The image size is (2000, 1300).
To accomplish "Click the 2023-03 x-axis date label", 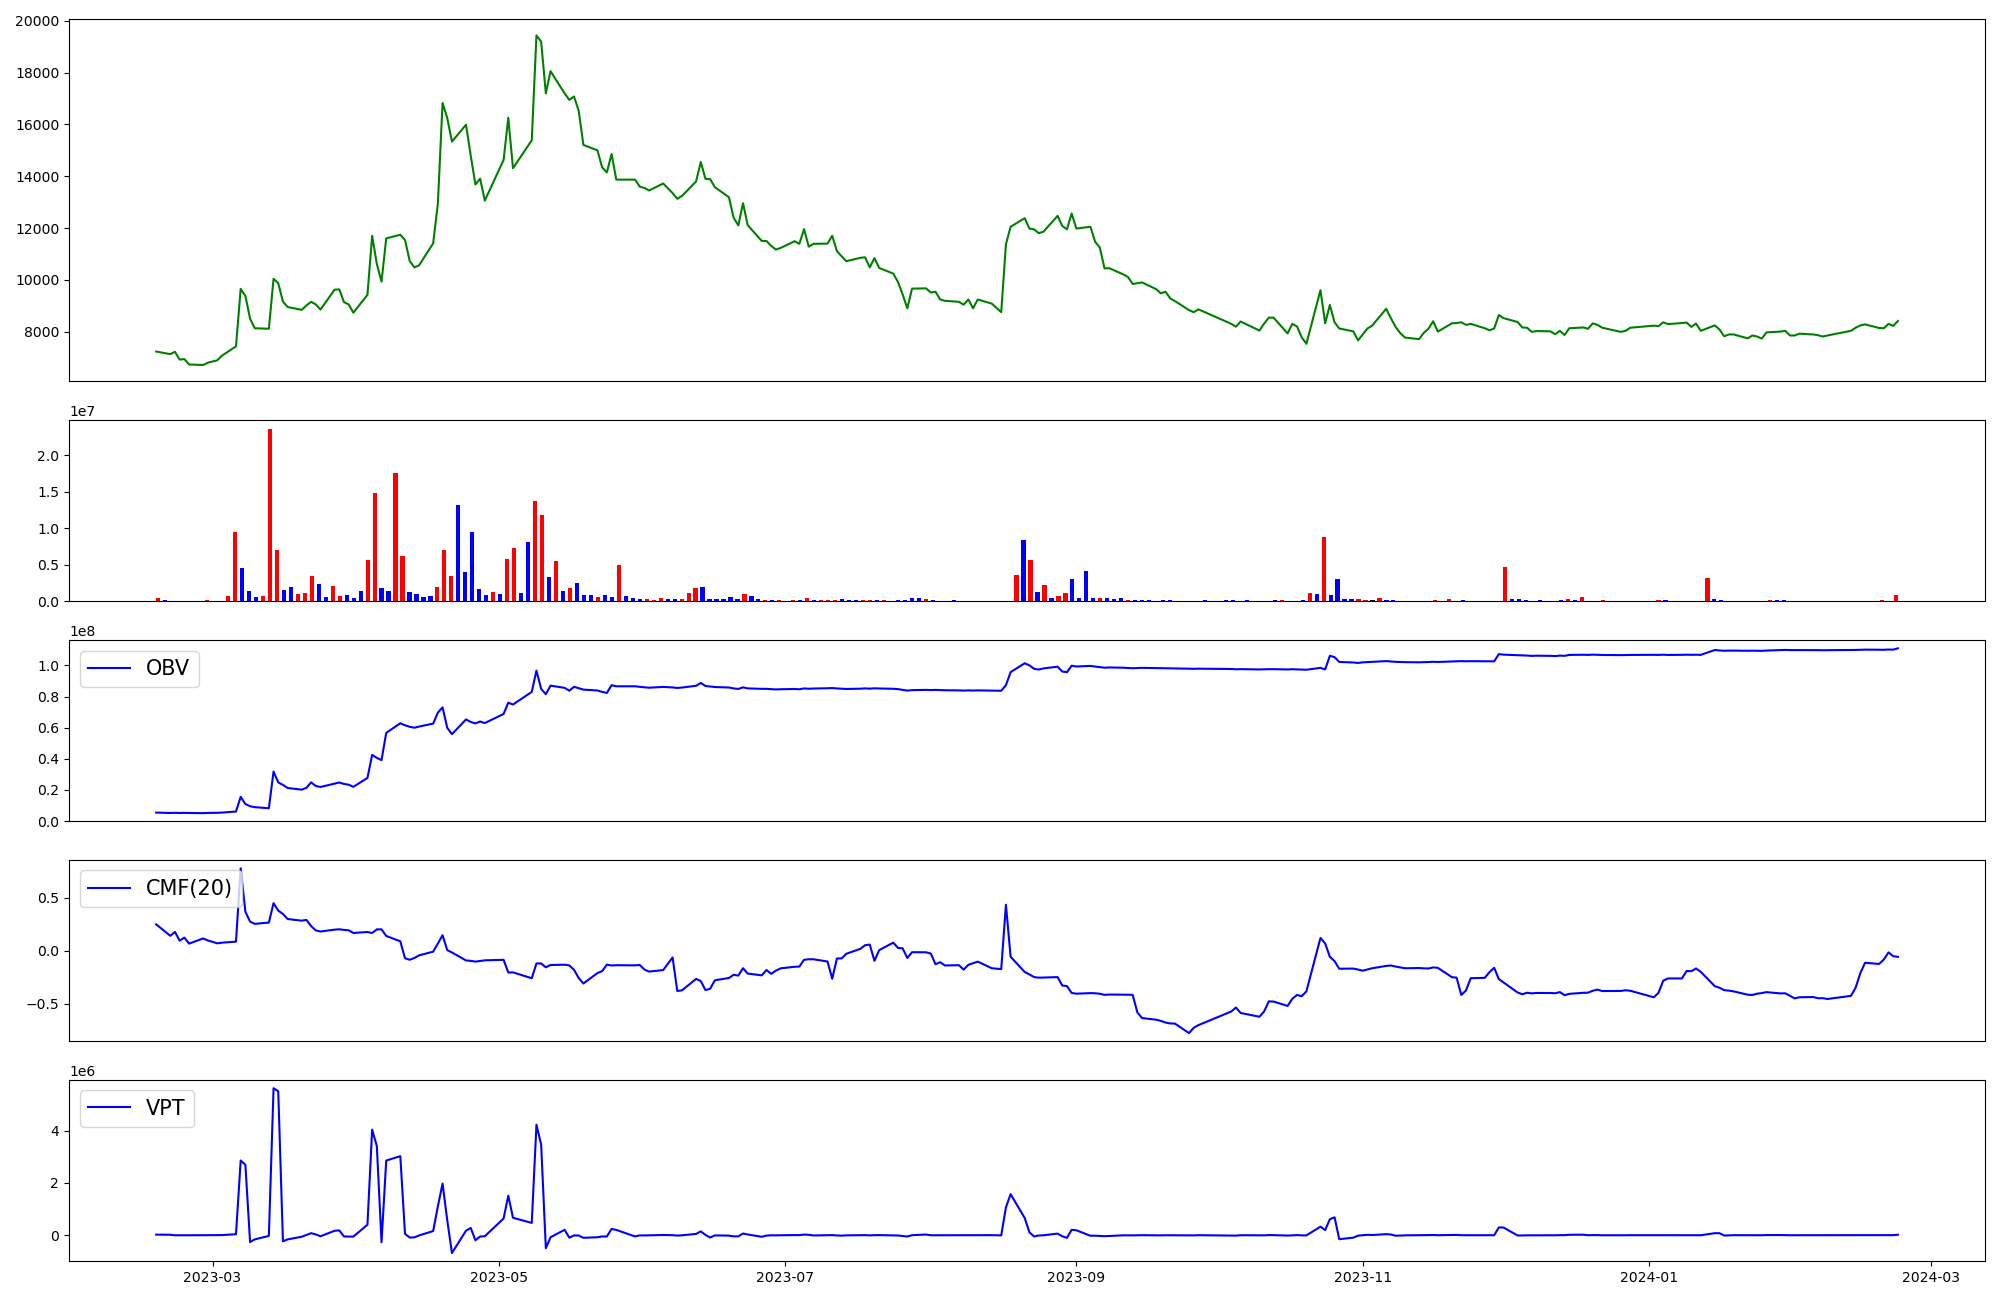I will (x=212, y=1277).
